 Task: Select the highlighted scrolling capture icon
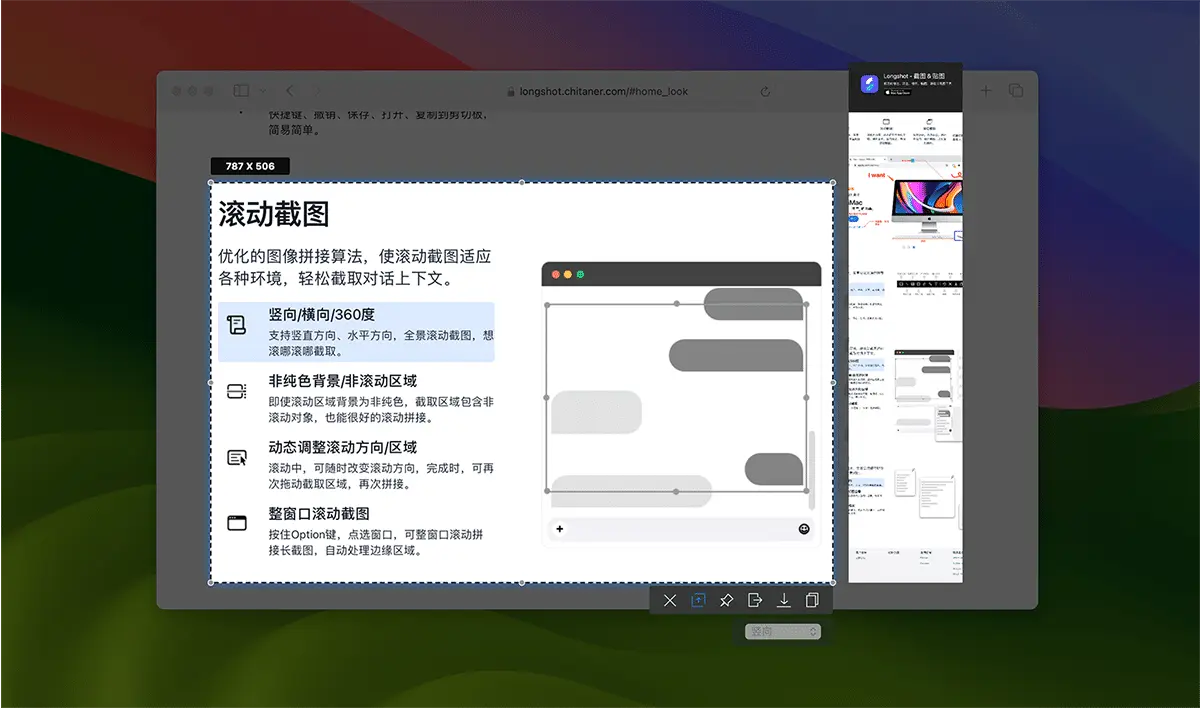click(698, 600)
